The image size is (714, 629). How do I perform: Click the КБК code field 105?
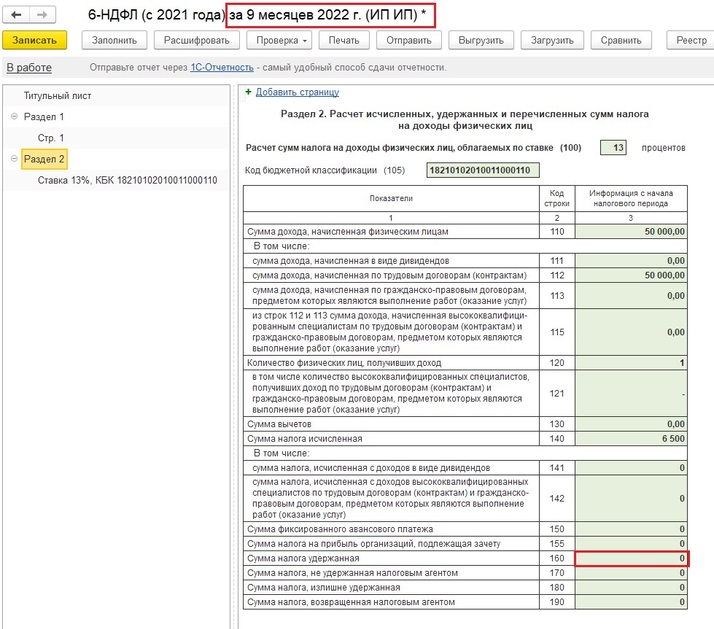[x=478, y=170]
